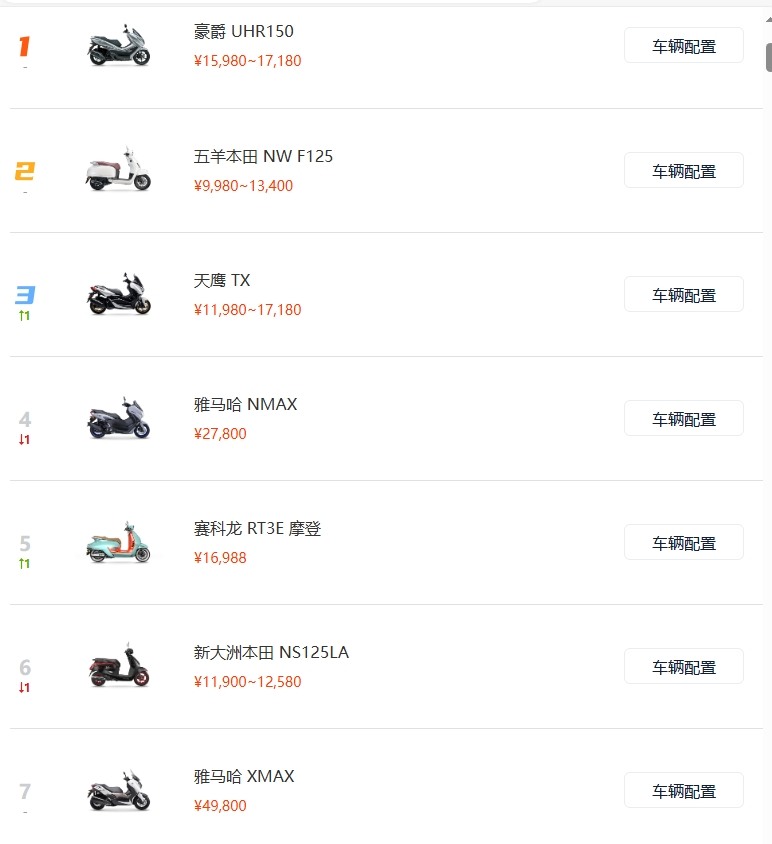View 车辆配置 for 天鹰 TX
The width and height of the screenshot is (772, 844).
tap(684, 294)
